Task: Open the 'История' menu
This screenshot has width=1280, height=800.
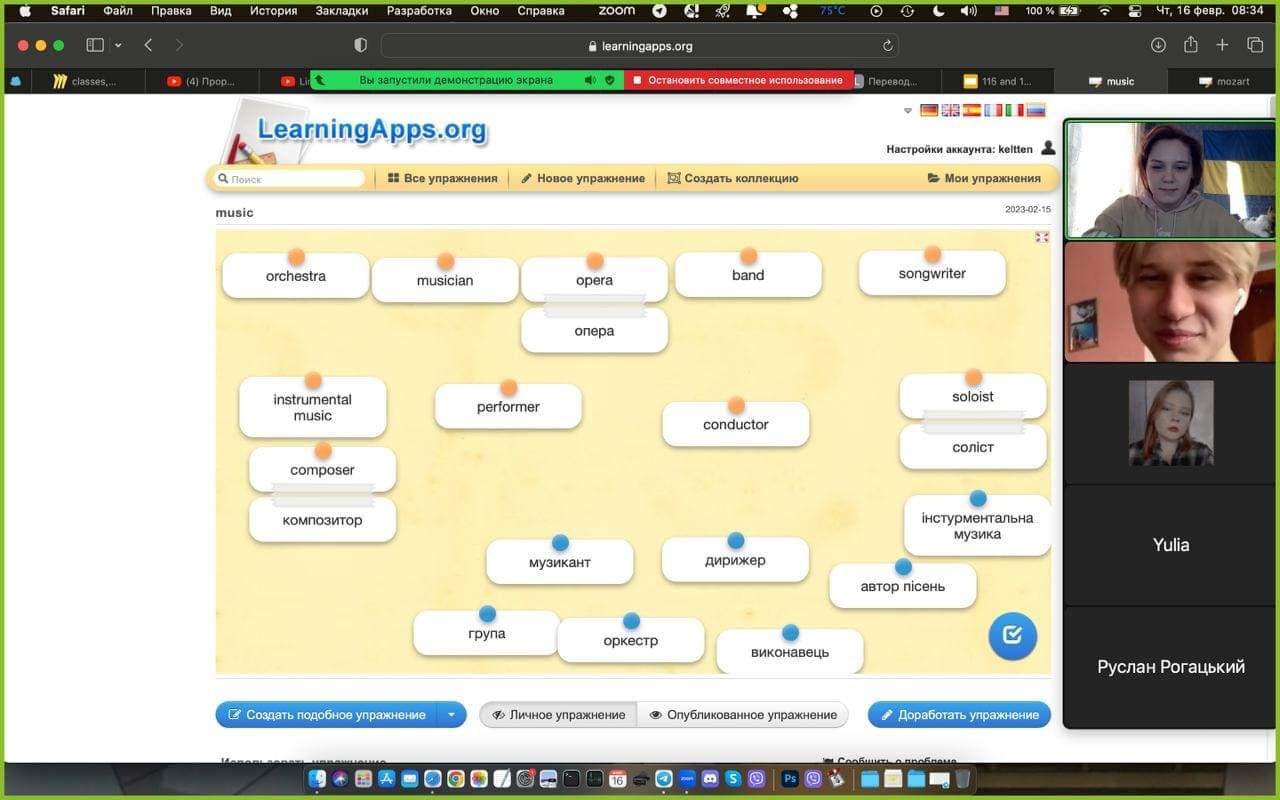Action: coord(273,11)
